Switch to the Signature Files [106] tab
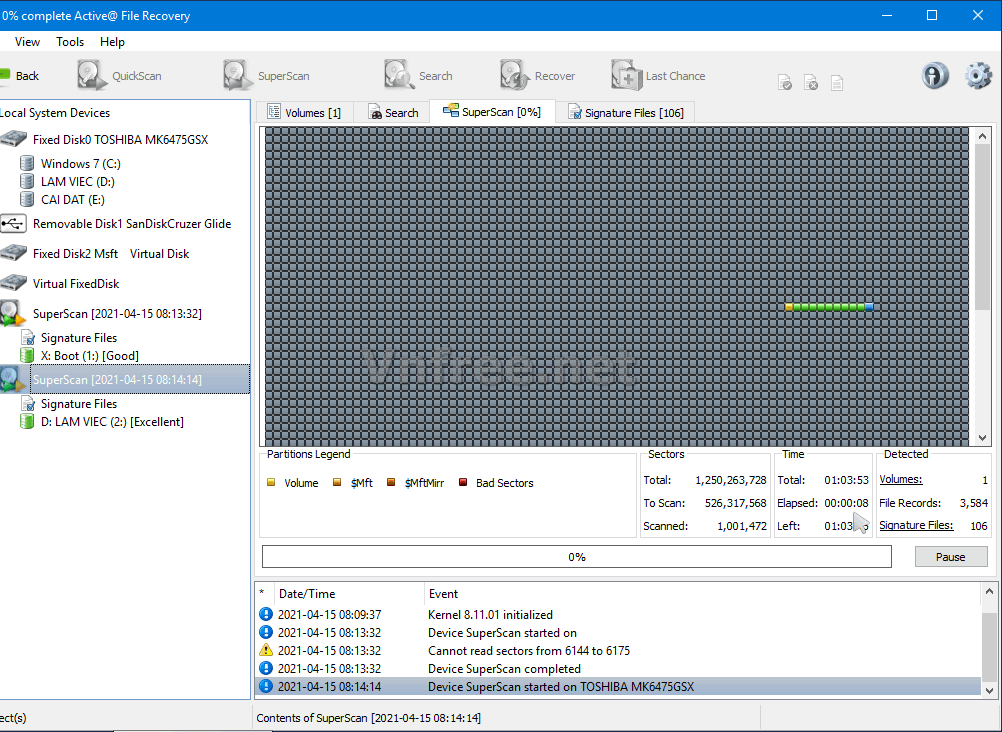Viewport: 1002px width, 732px height. coord(625,113)
